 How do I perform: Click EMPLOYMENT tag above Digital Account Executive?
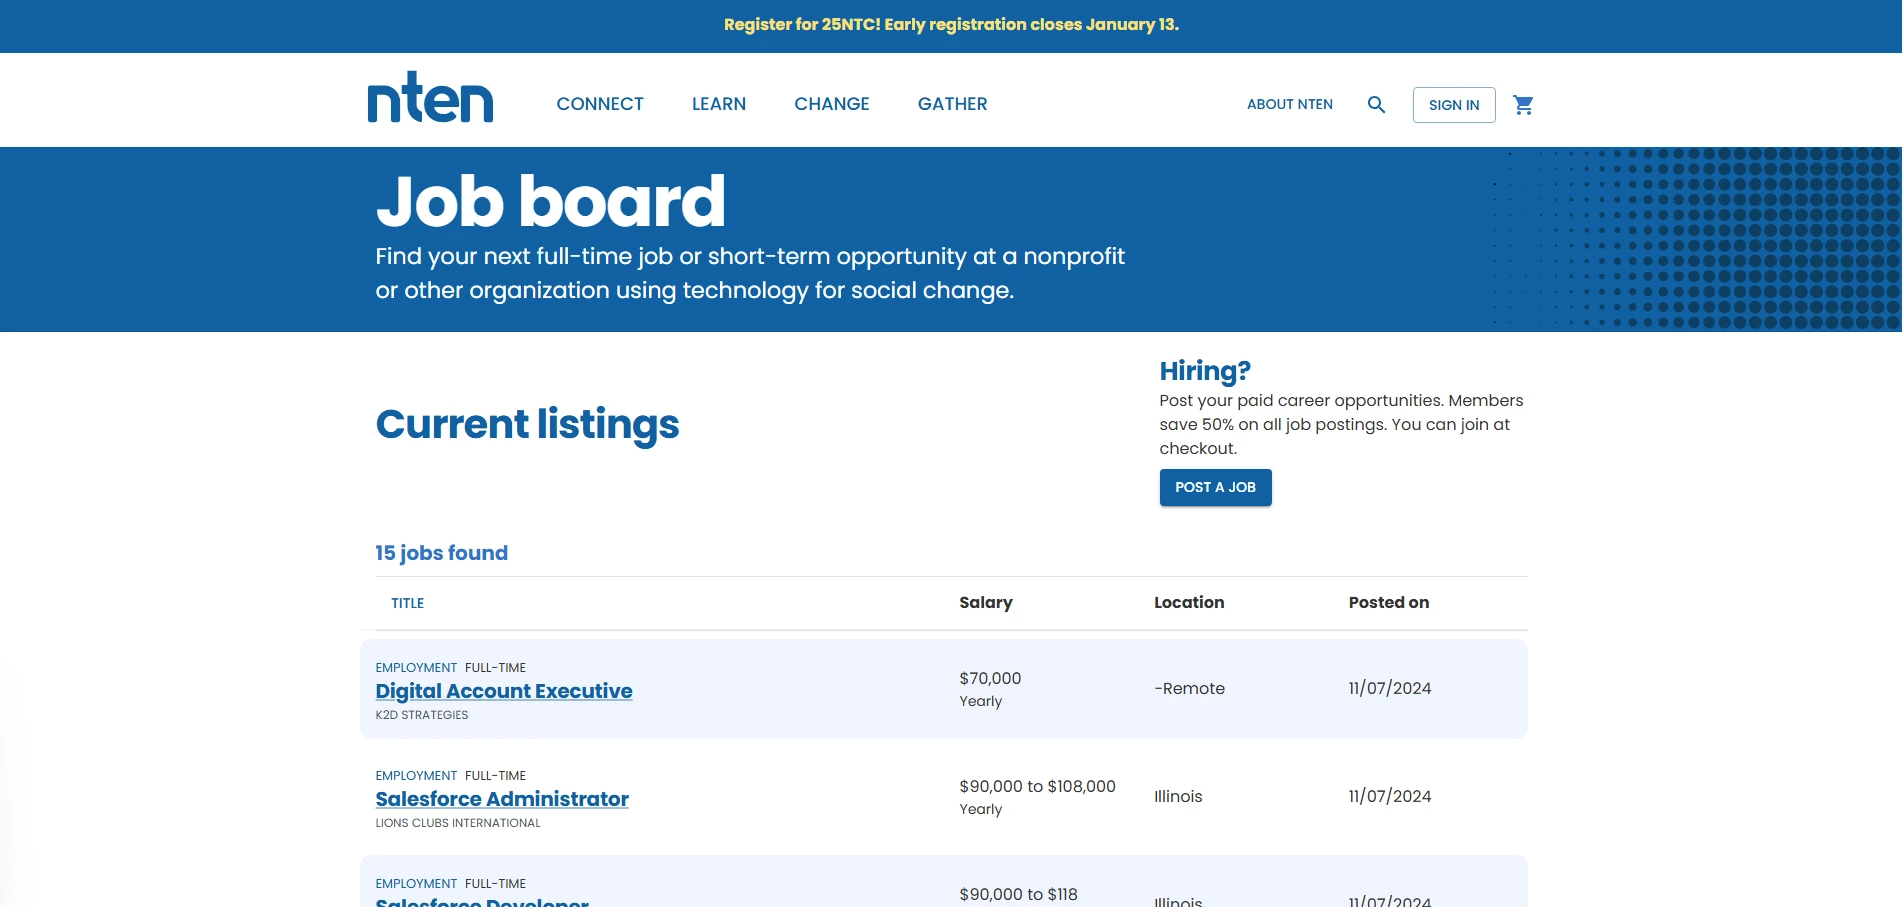coord(416,667)
